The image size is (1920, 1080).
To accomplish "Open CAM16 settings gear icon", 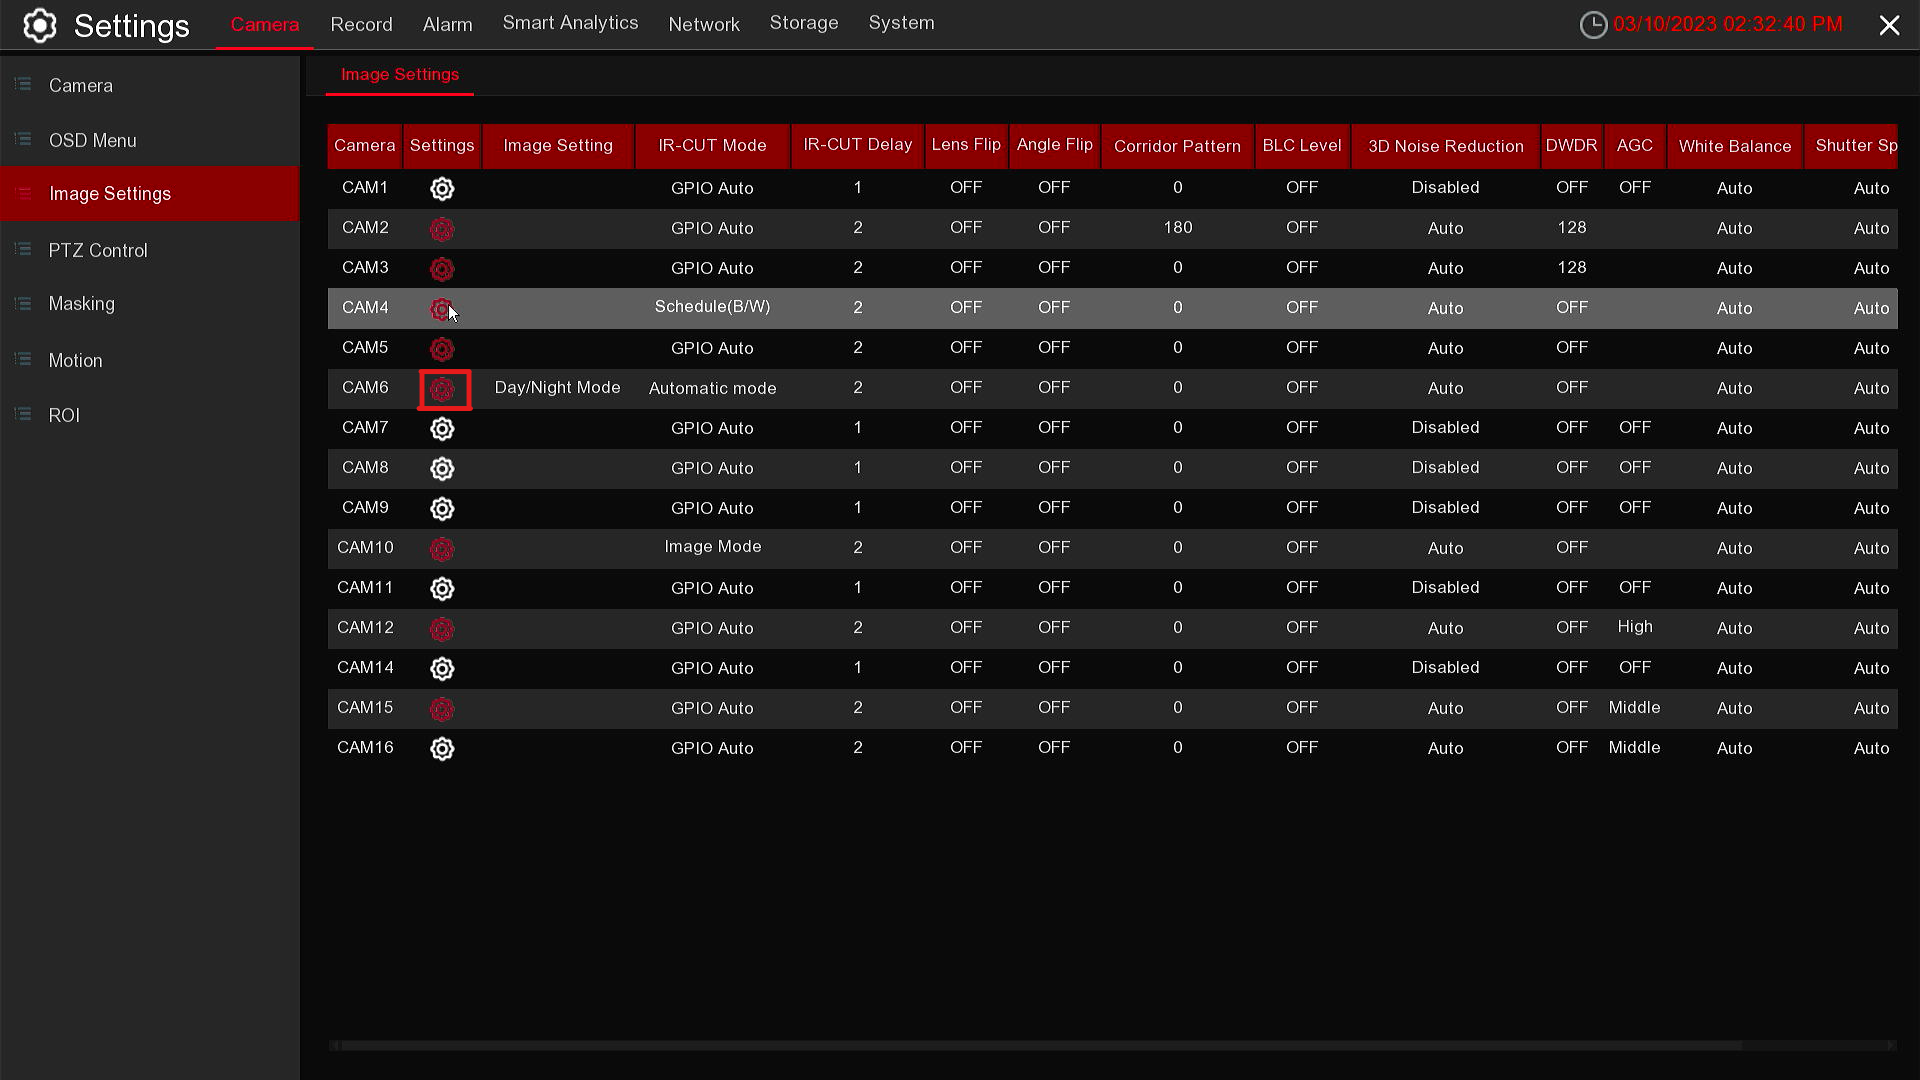I will coord(442,748).
